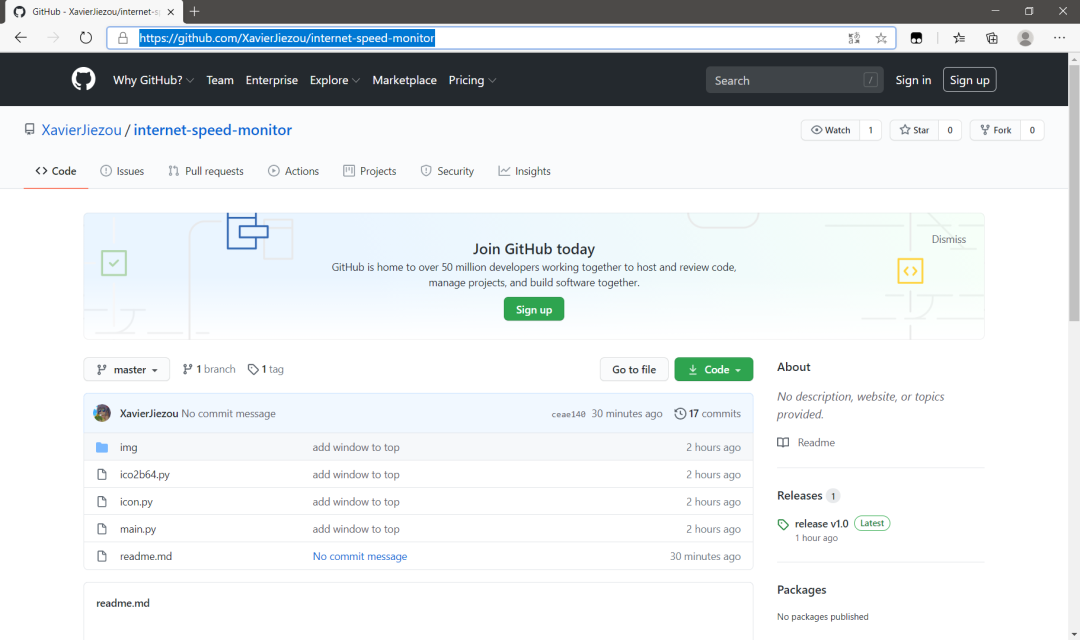
Task: Open the Marketplace navigation link
Action: pos(404,80)
